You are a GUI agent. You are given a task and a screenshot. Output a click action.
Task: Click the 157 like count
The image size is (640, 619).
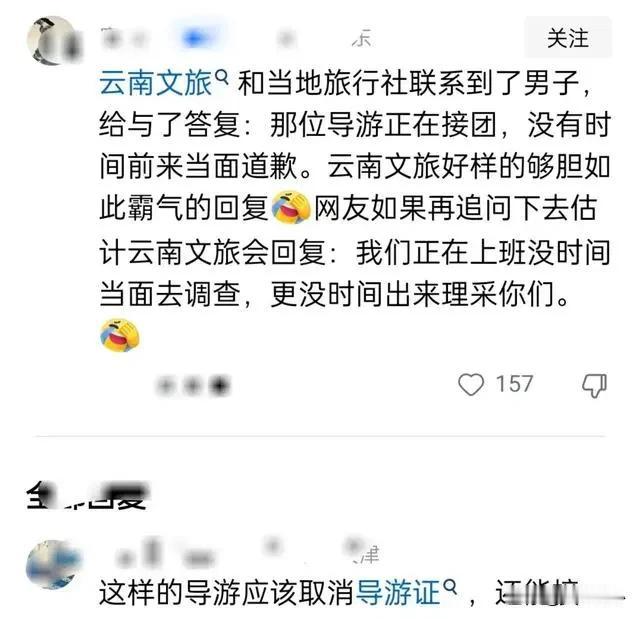(x=514, y=384)
